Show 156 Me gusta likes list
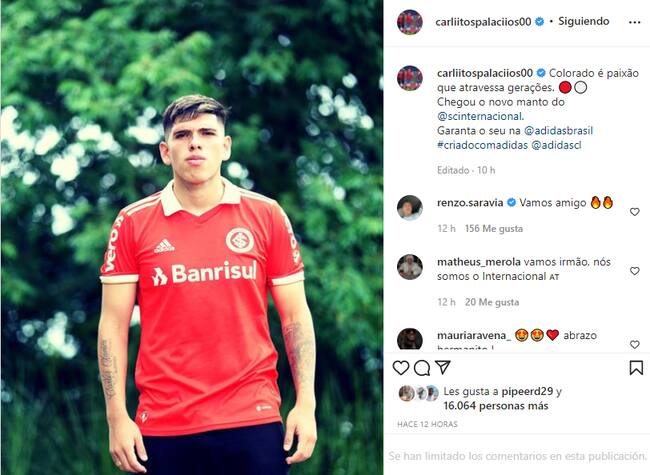This screenshot has height=475, width=650. point(494,229)
